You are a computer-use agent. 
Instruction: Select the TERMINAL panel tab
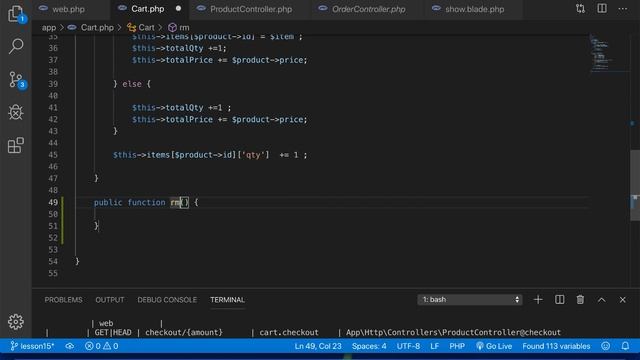227,300
